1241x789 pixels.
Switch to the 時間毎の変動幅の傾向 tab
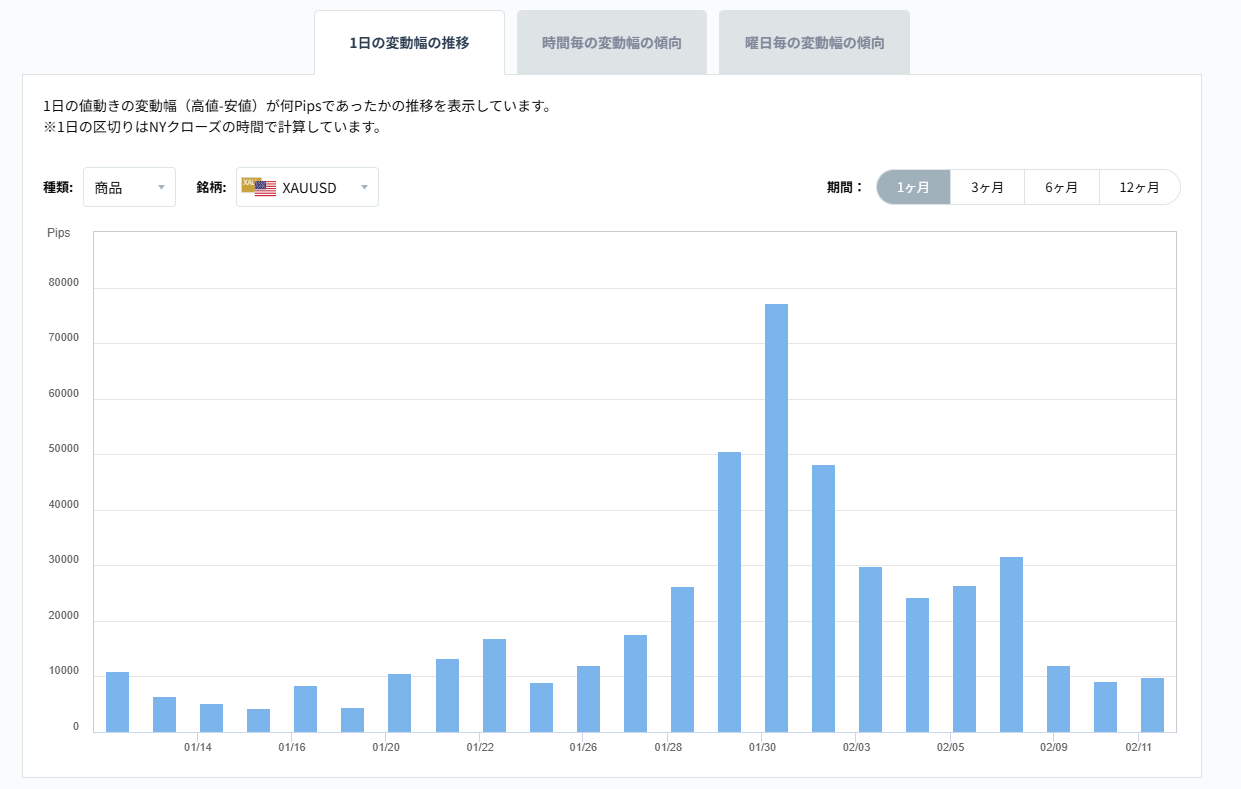[x=611, y=42]
